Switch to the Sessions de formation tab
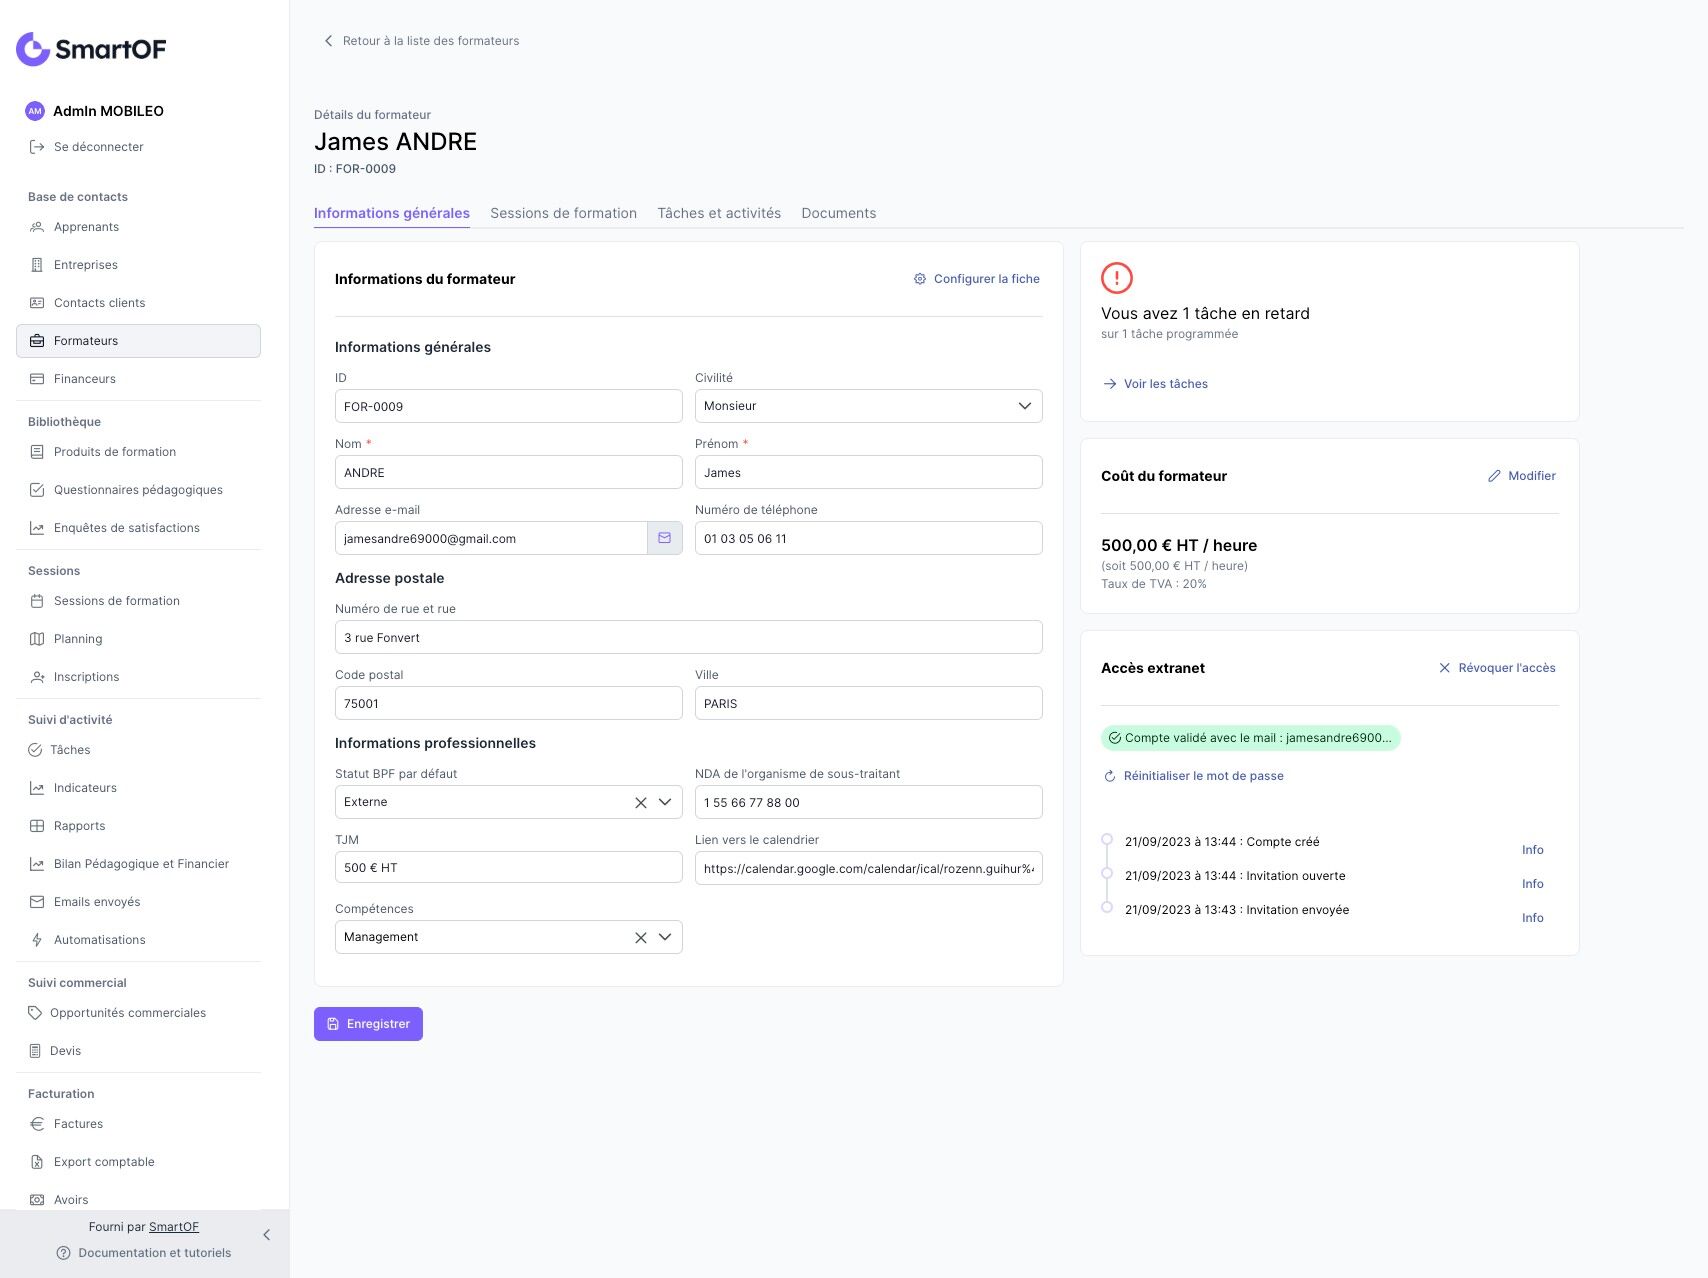This screenshot has width=1708, height=1278. [x=563, y=213]
